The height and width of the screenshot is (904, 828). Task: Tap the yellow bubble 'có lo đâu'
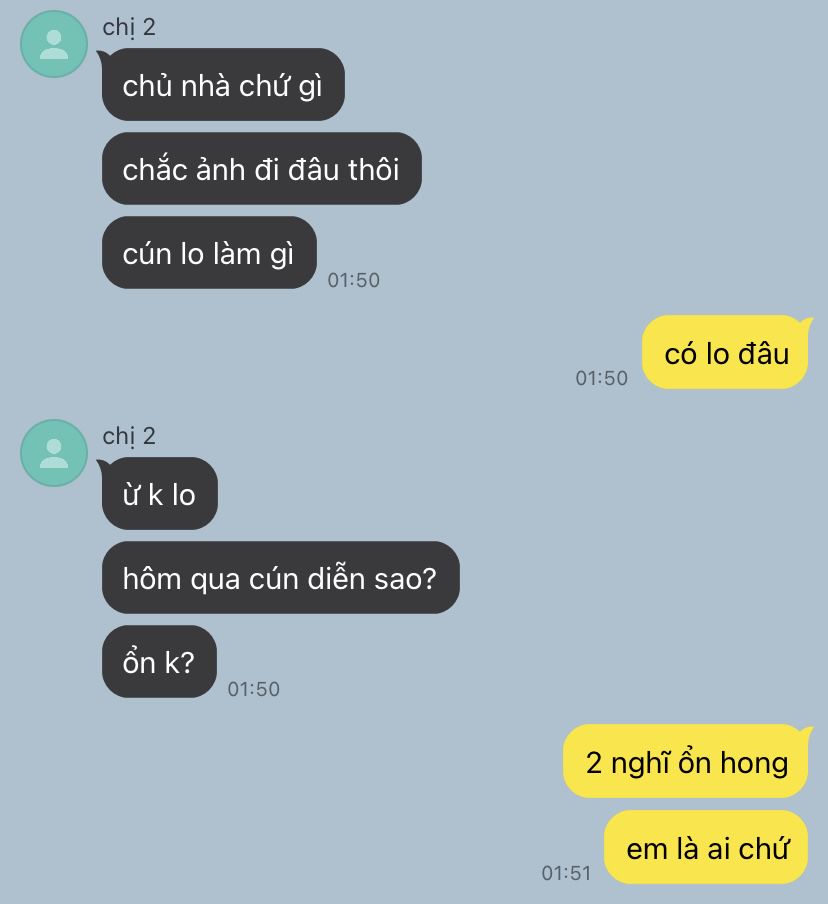[x=725, y=352]
